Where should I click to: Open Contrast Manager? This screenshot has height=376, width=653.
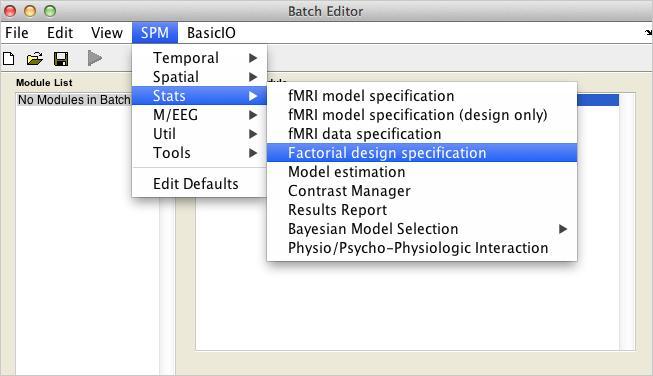click(422, 191)
